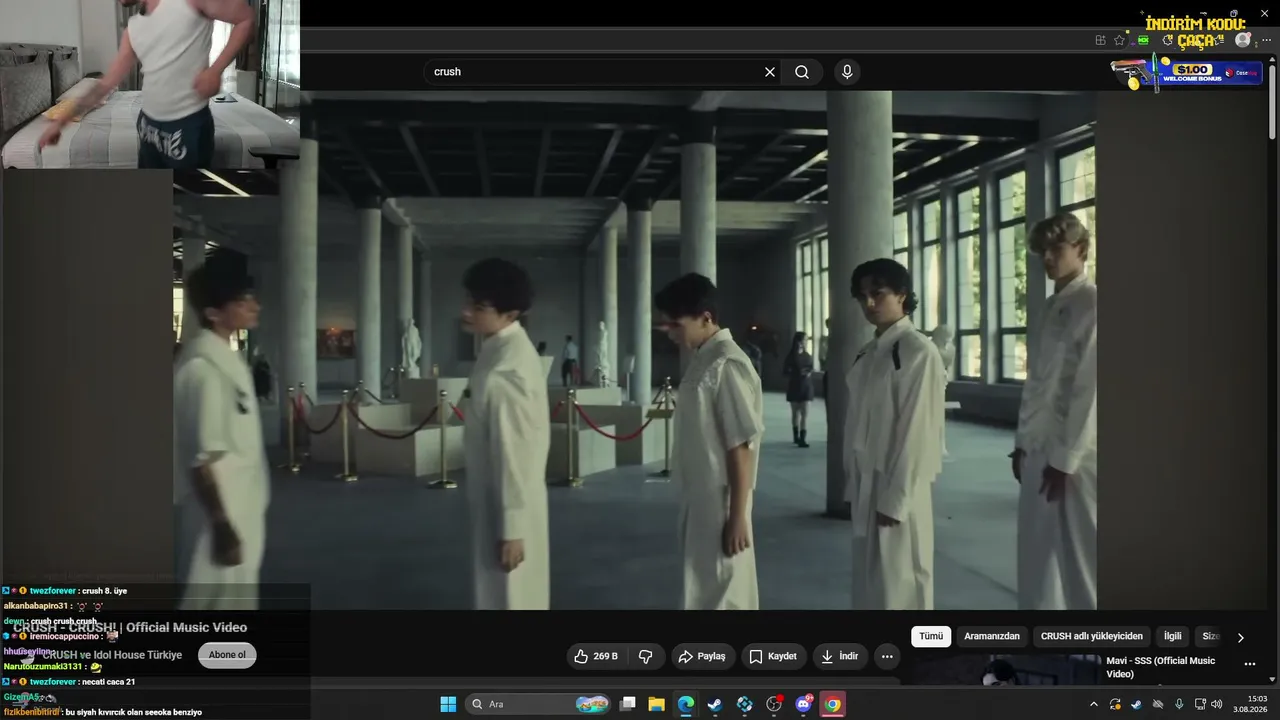The image size is (1280, 720).
Task: Show more filter chips with right arrow
Action: click(x=1241, y=637)
